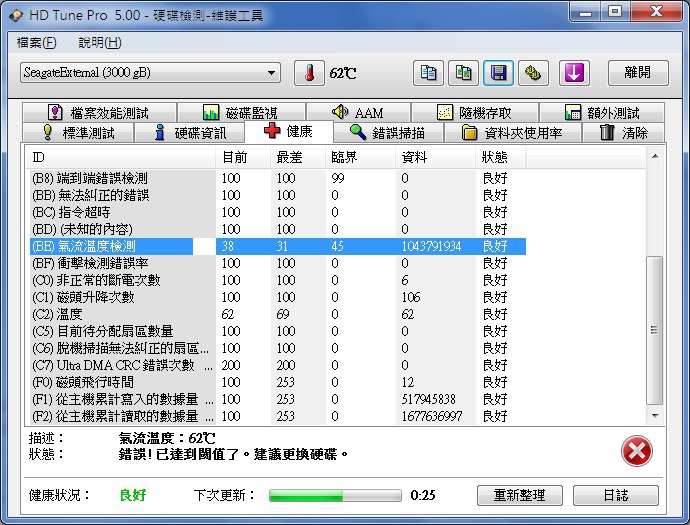Click the vertical scrollbar thumb
690x525 pixels.
655,330
